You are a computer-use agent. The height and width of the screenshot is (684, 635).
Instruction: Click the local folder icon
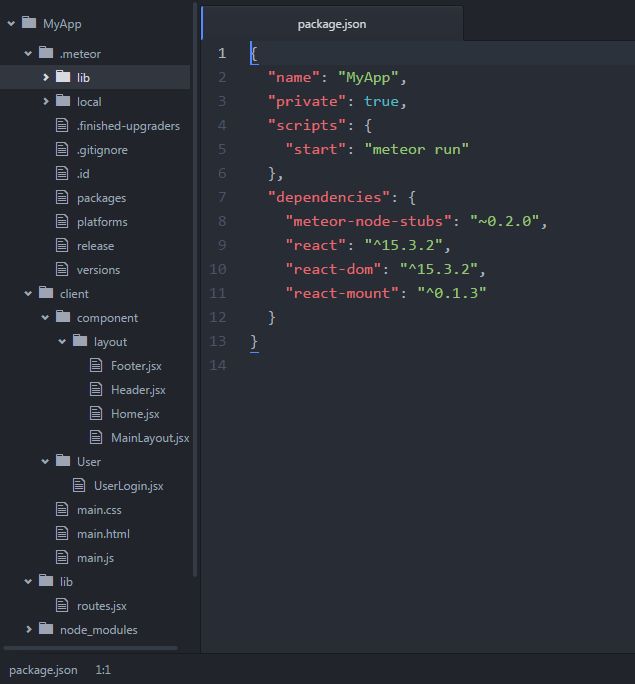63,100
